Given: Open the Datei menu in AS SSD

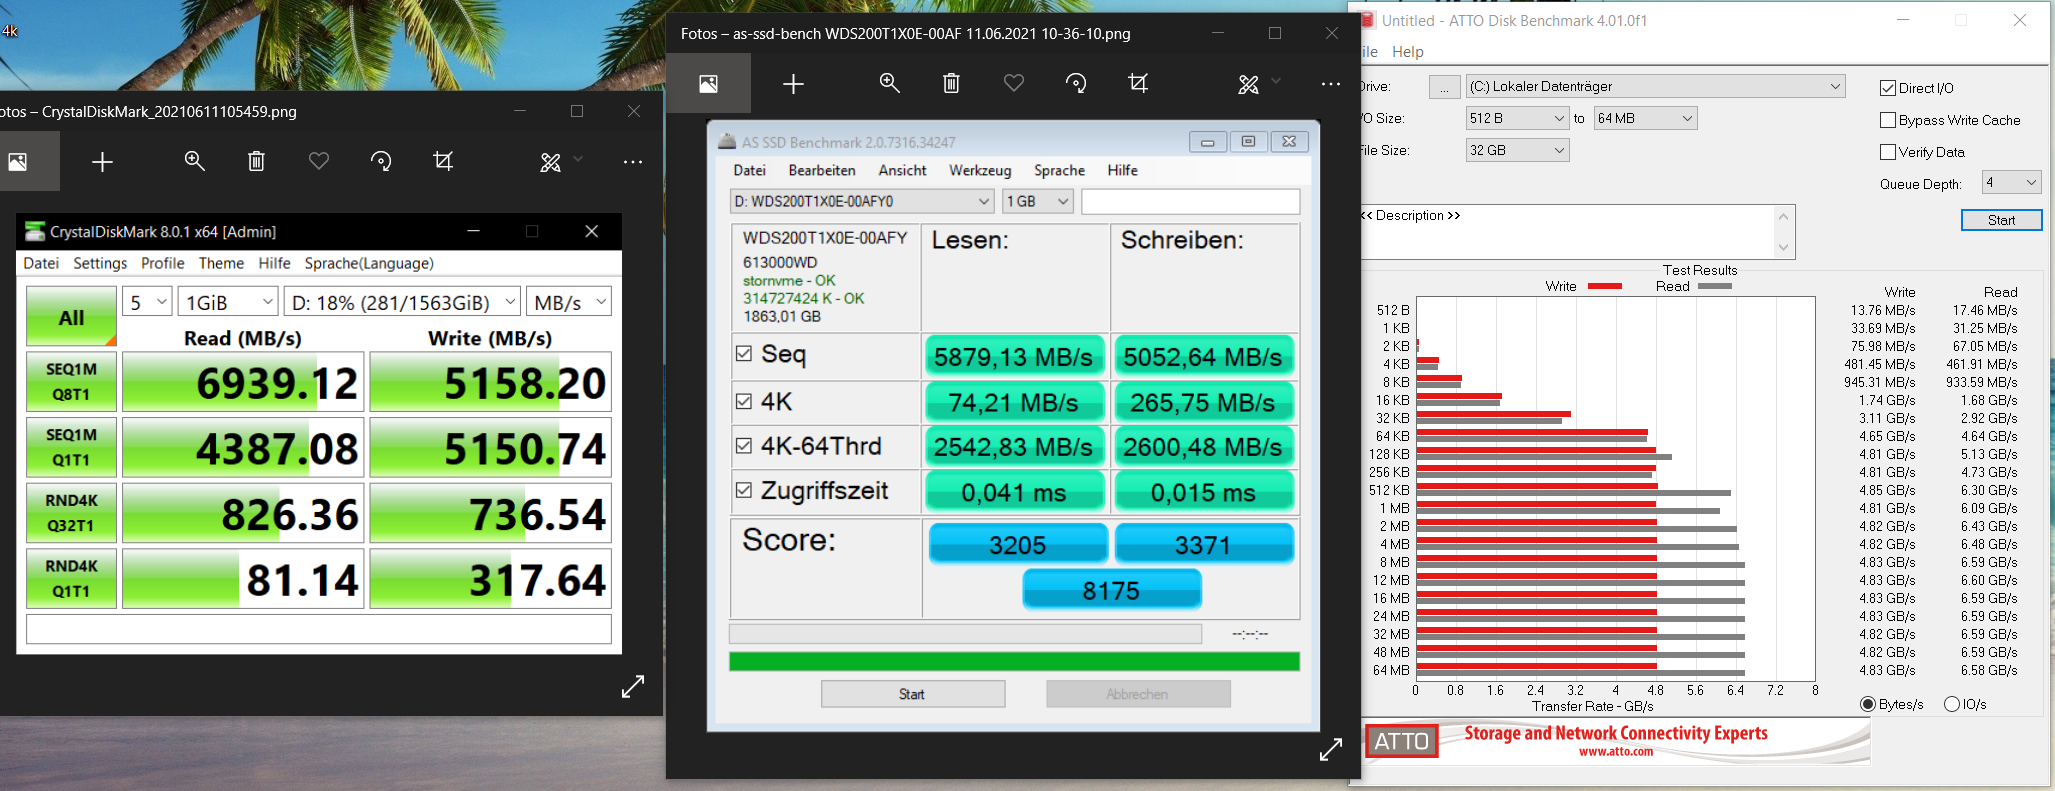Looking at the screenshot, I should 750,170.
